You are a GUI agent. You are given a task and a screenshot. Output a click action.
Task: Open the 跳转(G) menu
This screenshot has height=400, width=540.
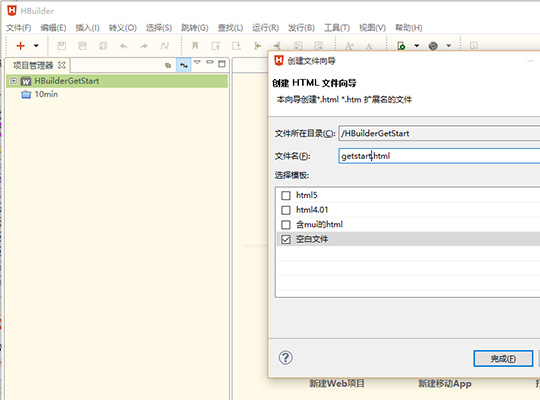tap(195, 28)
